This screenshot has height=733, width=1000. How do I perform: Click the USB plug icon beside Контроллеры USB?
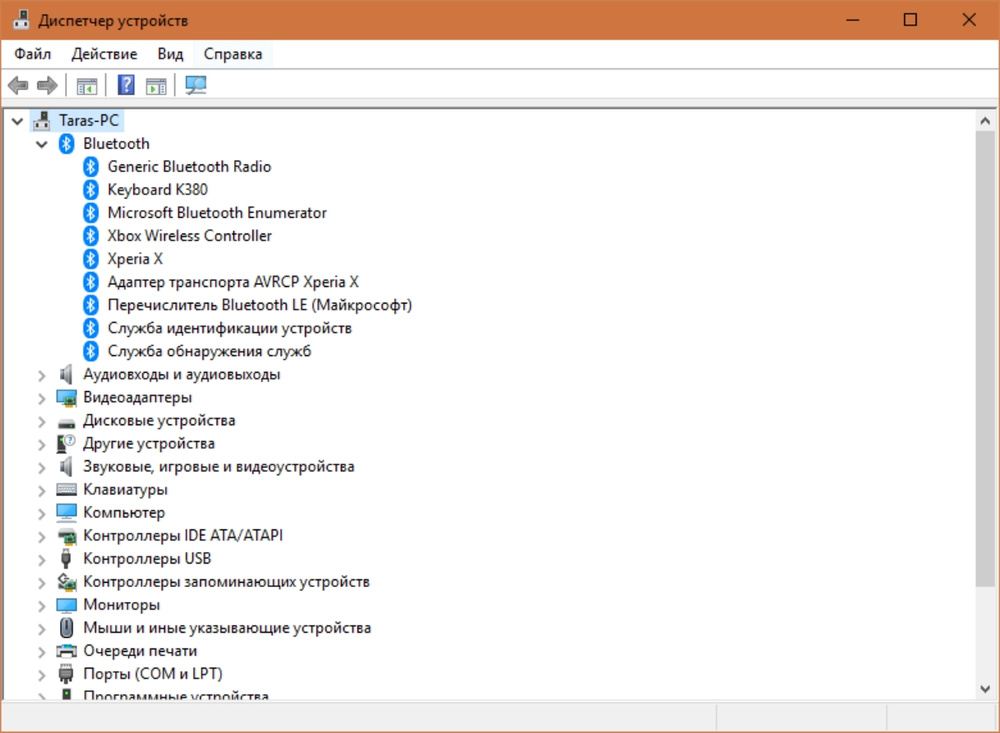tap(67, 559)
